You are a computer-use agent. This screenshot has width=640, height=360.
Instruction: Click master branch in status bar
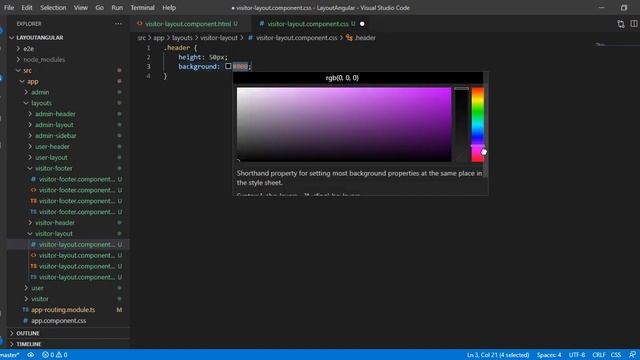[10, 355]
